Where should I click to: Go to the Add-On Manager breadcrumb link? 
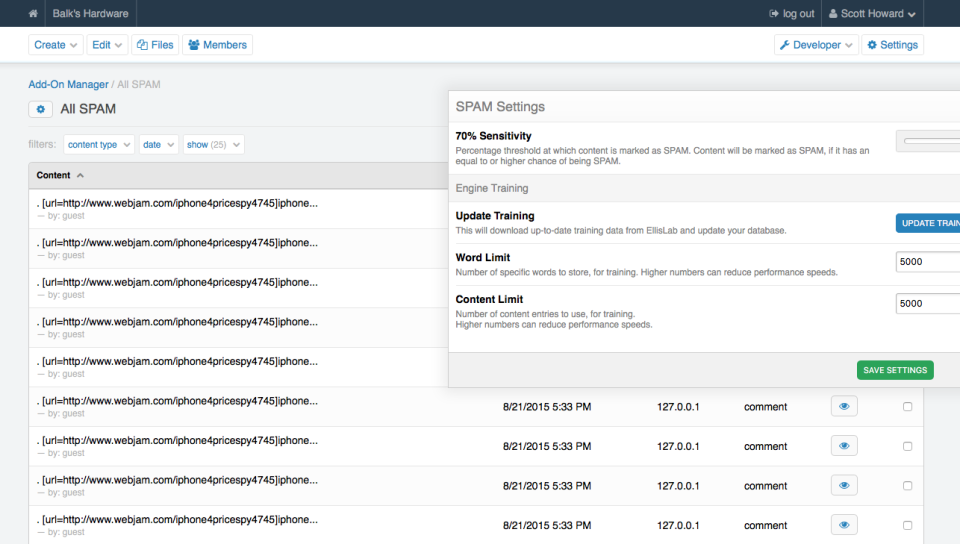coord(68,85)
